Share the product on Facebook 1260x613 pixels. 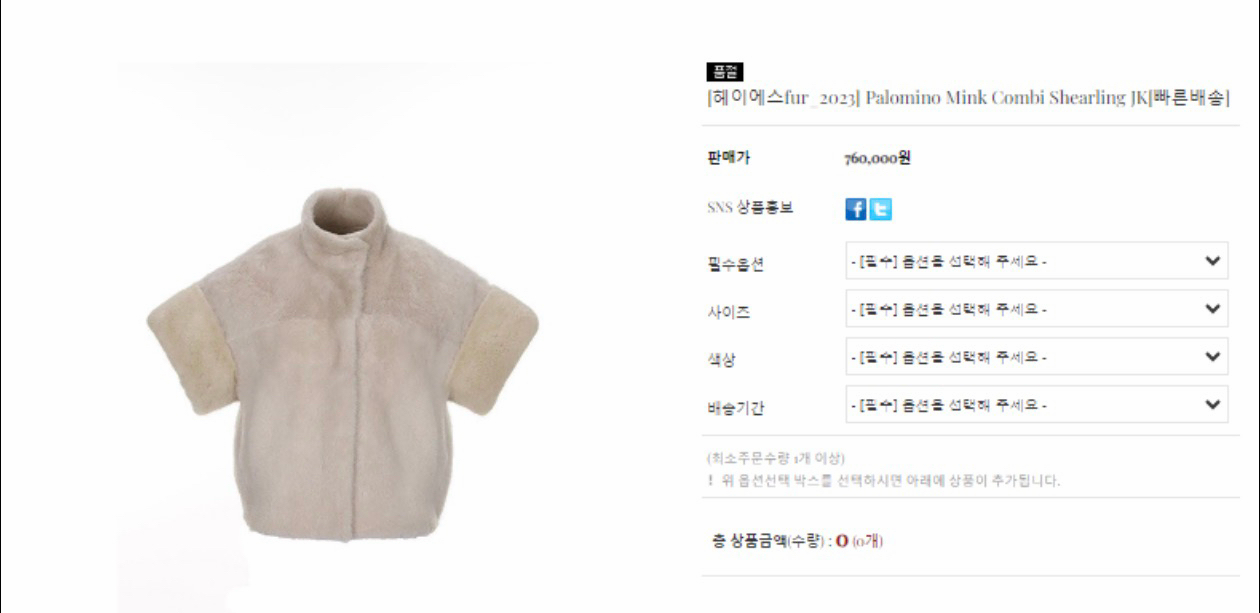856,209
